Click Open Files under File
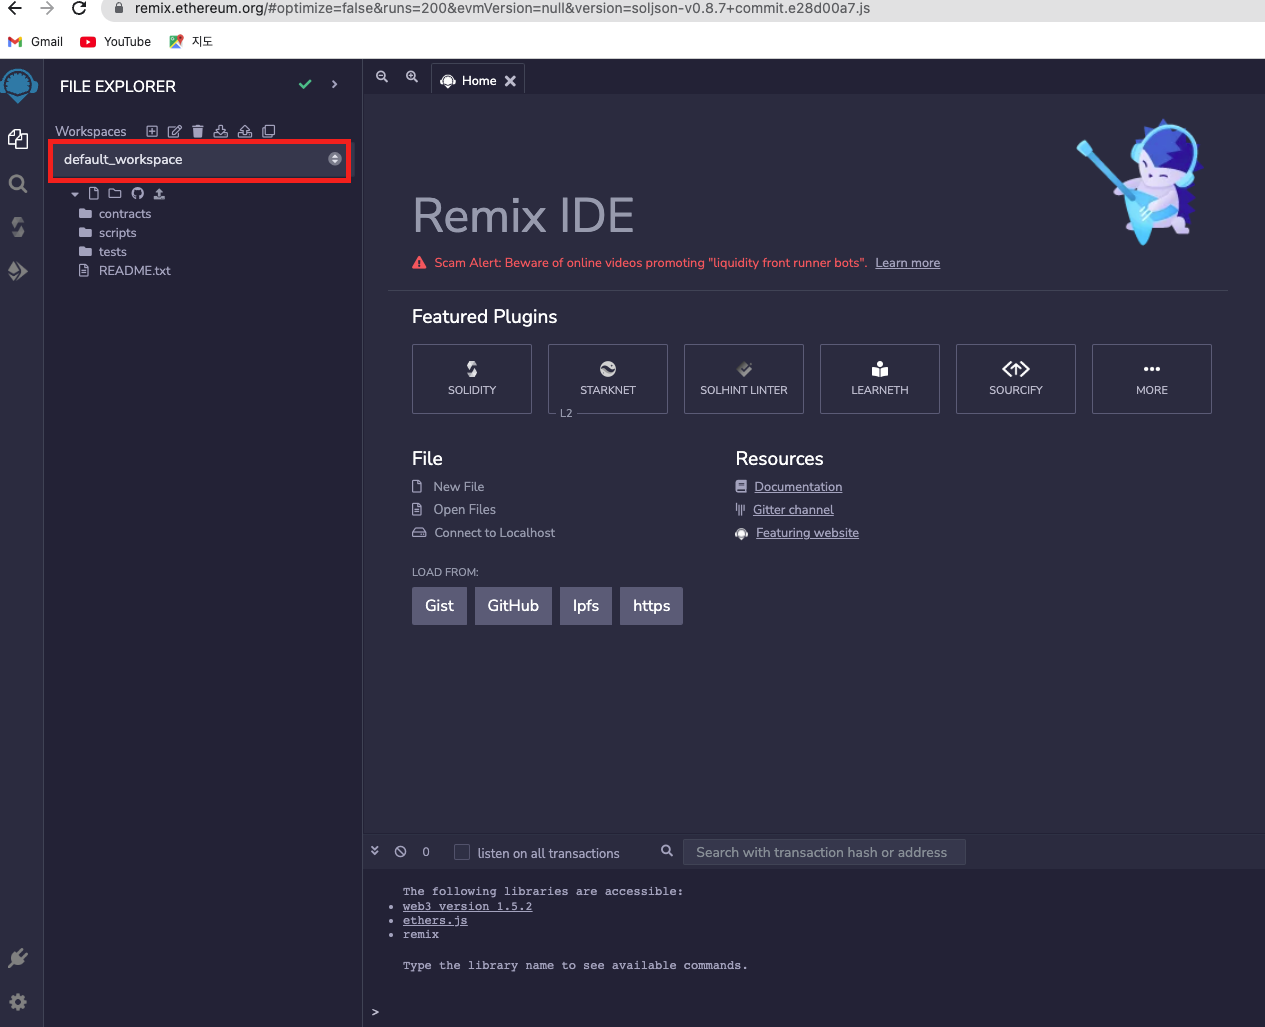This screenshot has width=1265, height=1027. tap(464, 510)
